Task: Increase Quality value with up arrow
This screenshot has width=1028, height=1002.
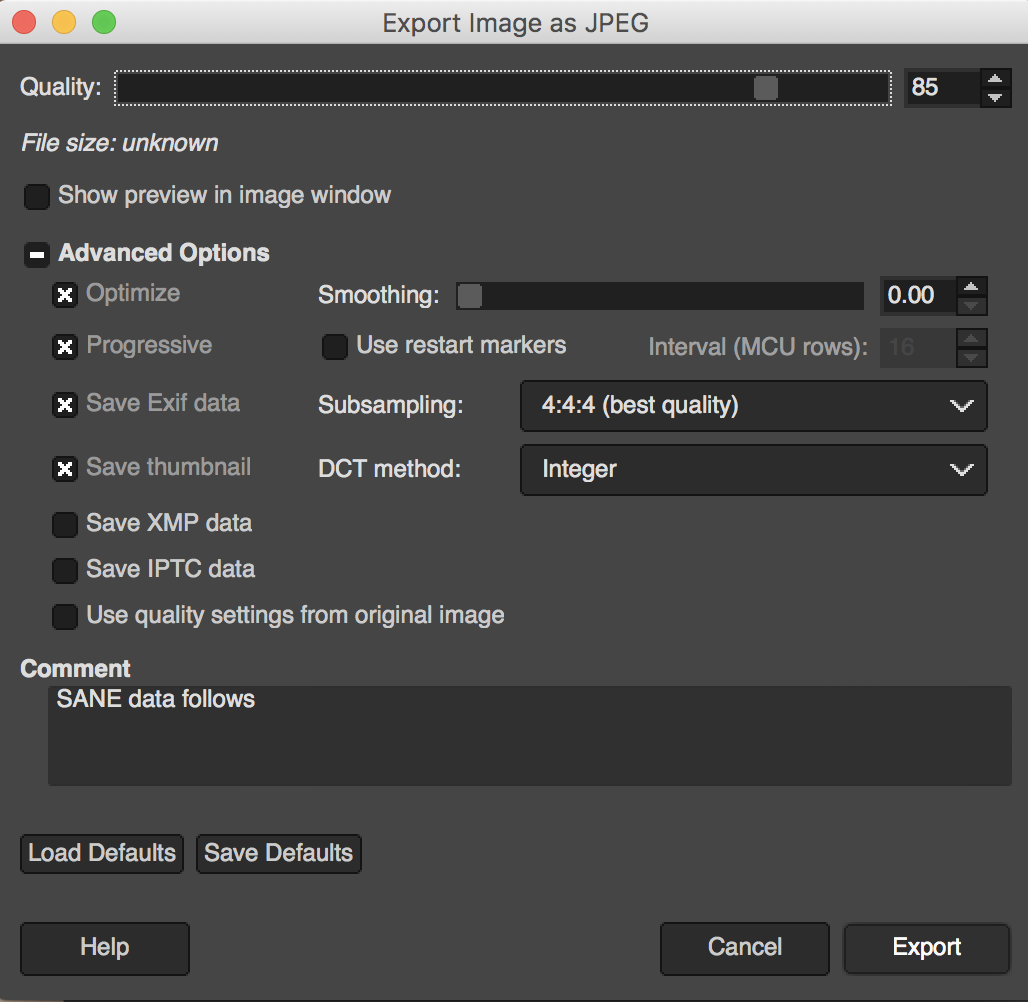Action: 994,79
